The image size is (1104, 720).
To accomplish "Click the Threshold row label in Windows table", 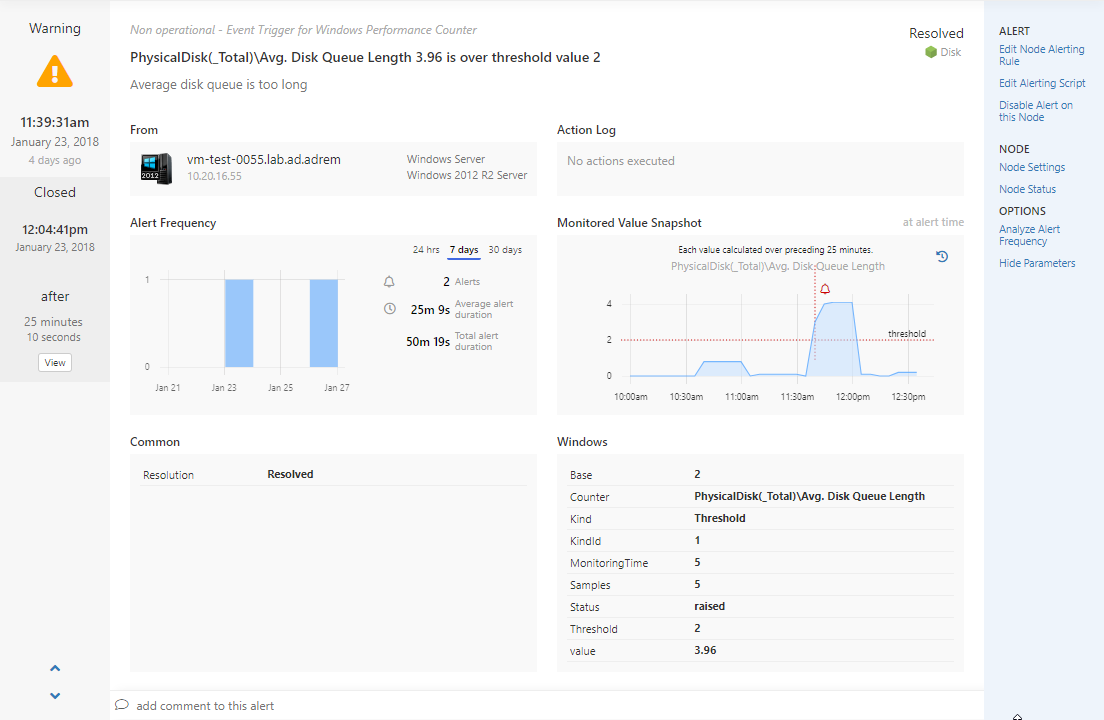I will point(594,629).
